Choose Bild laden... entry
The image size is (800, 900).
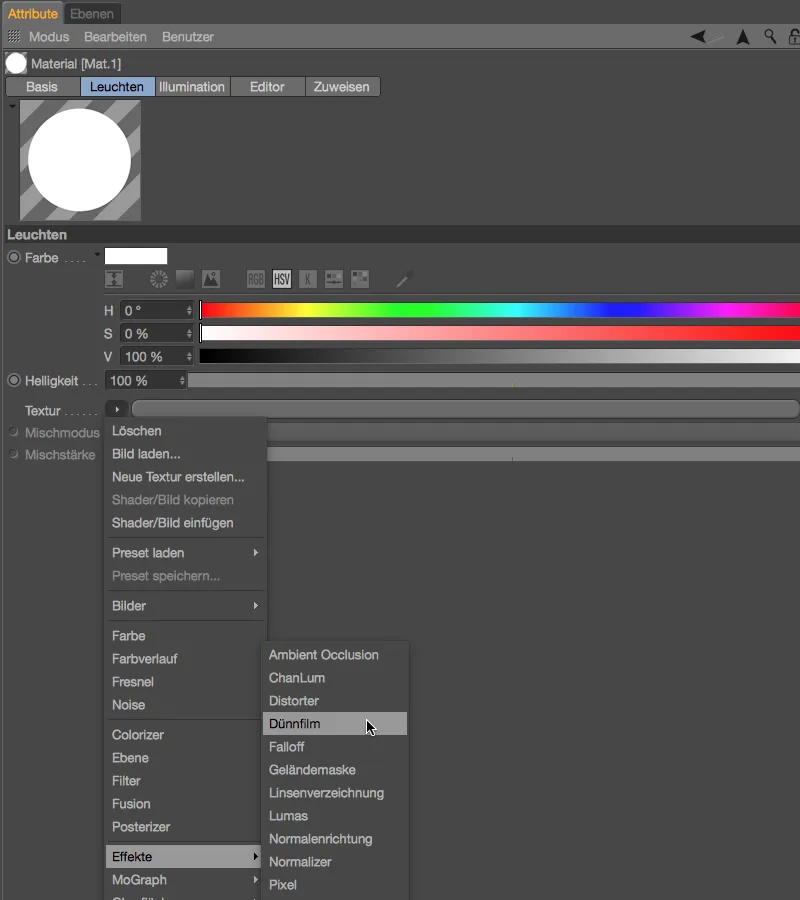(x=185, y=454)
